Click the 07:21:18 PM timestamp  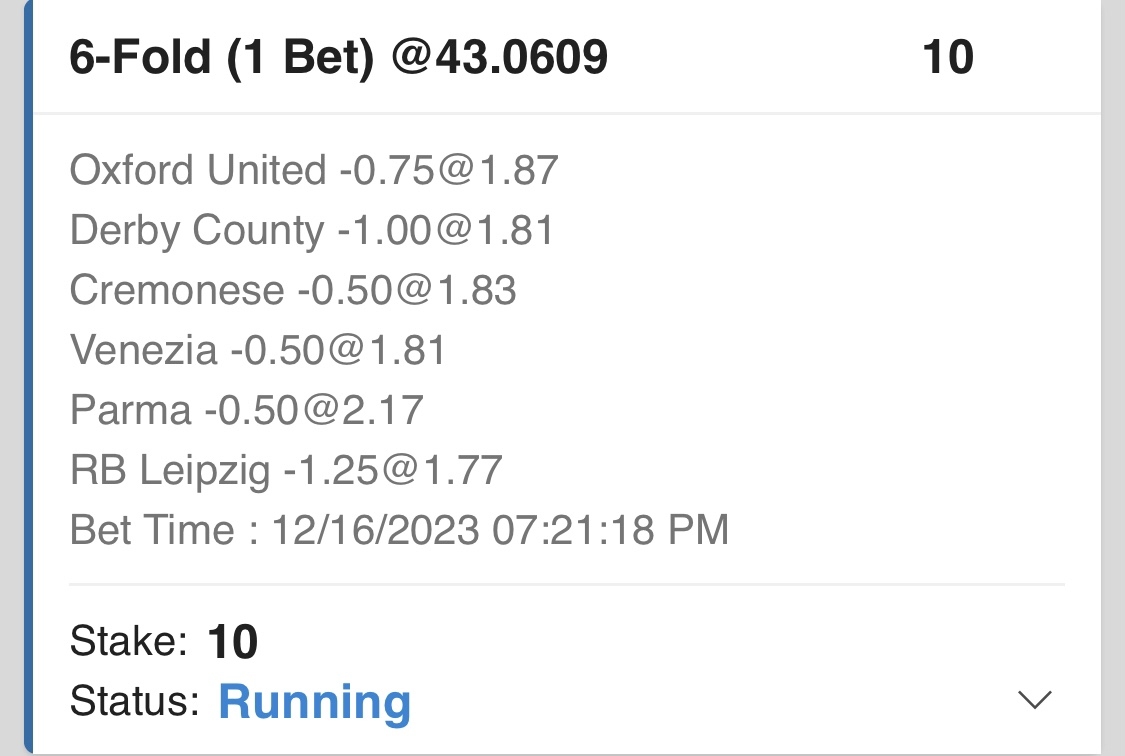(x=611, y=530)
